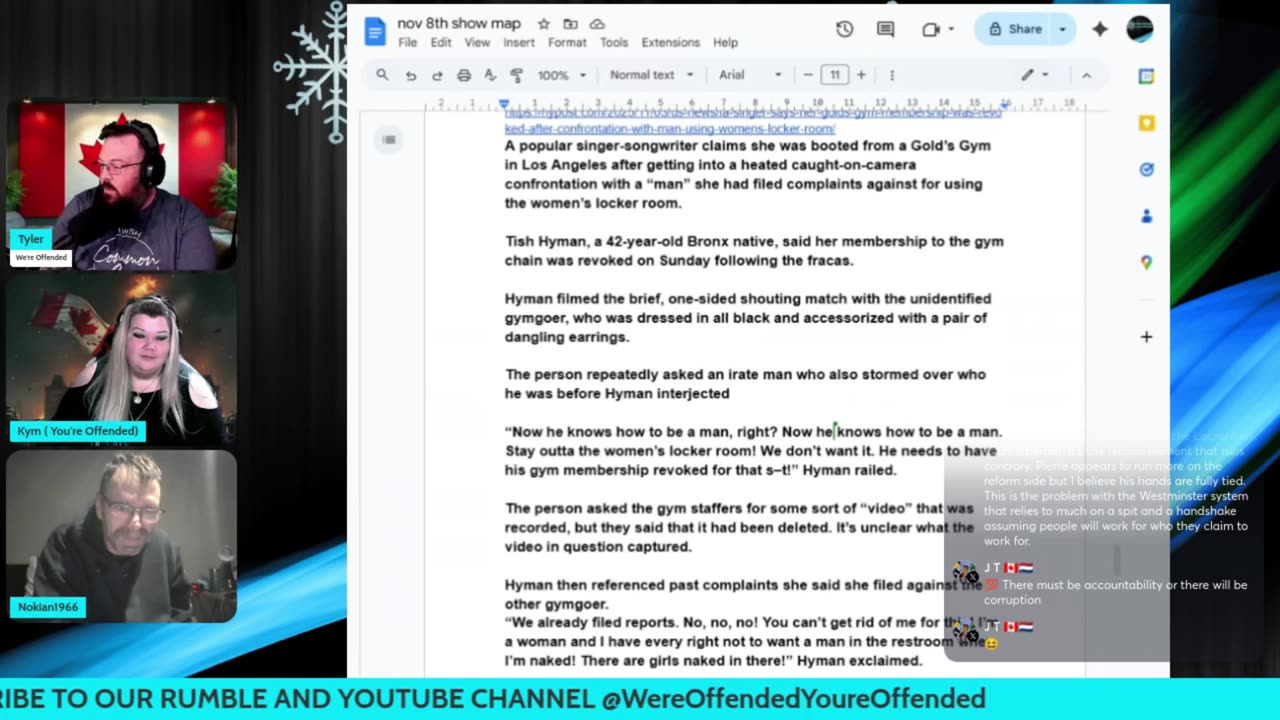Open the Tools menu
1280x720 pixels.
tap(614, 43)
